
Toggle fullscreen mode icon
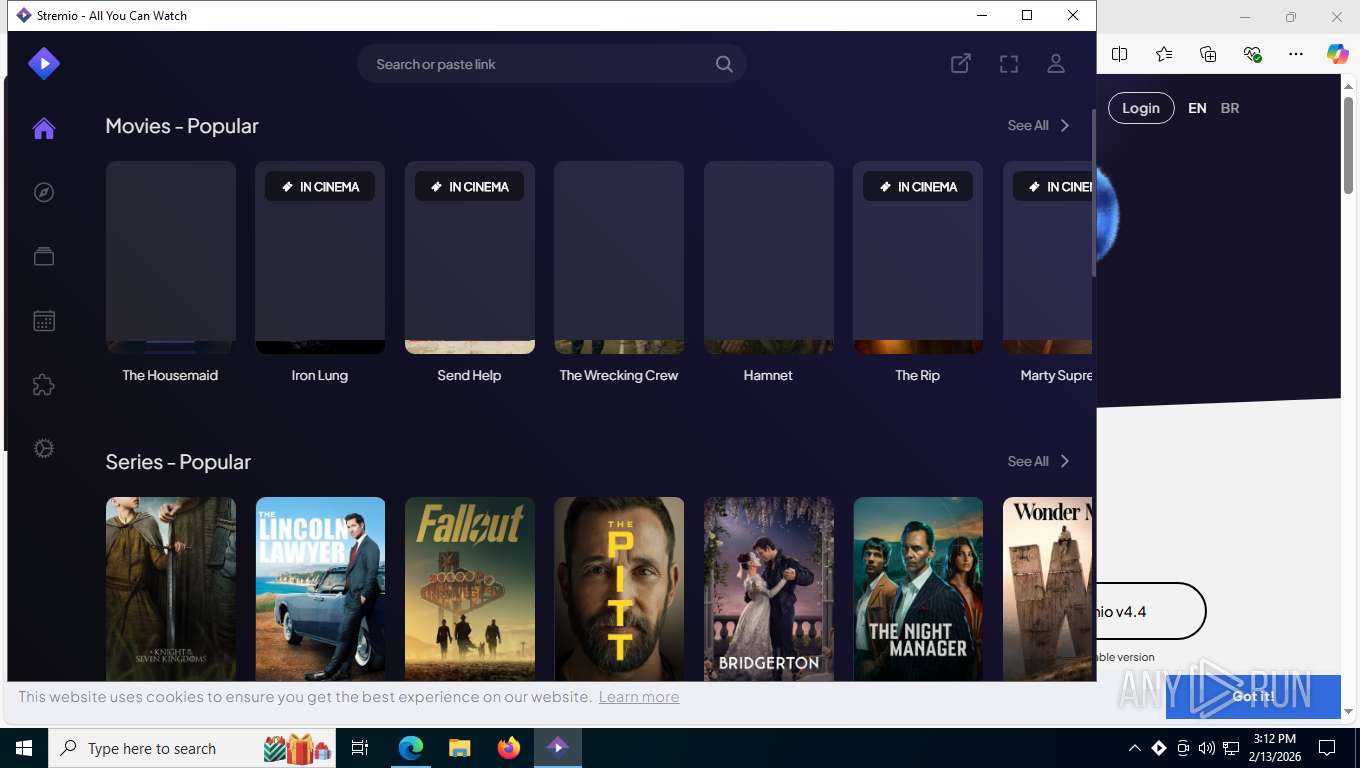1009,64
